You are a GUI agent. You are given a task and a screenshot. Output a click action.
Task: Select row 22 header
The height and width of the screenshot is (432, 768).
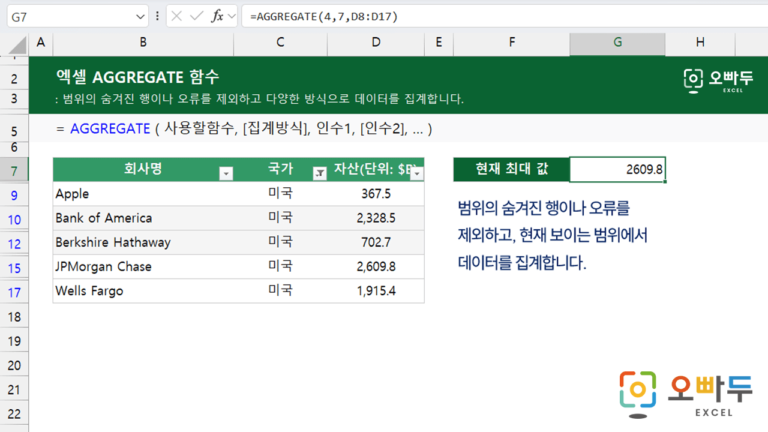point(14,413)
